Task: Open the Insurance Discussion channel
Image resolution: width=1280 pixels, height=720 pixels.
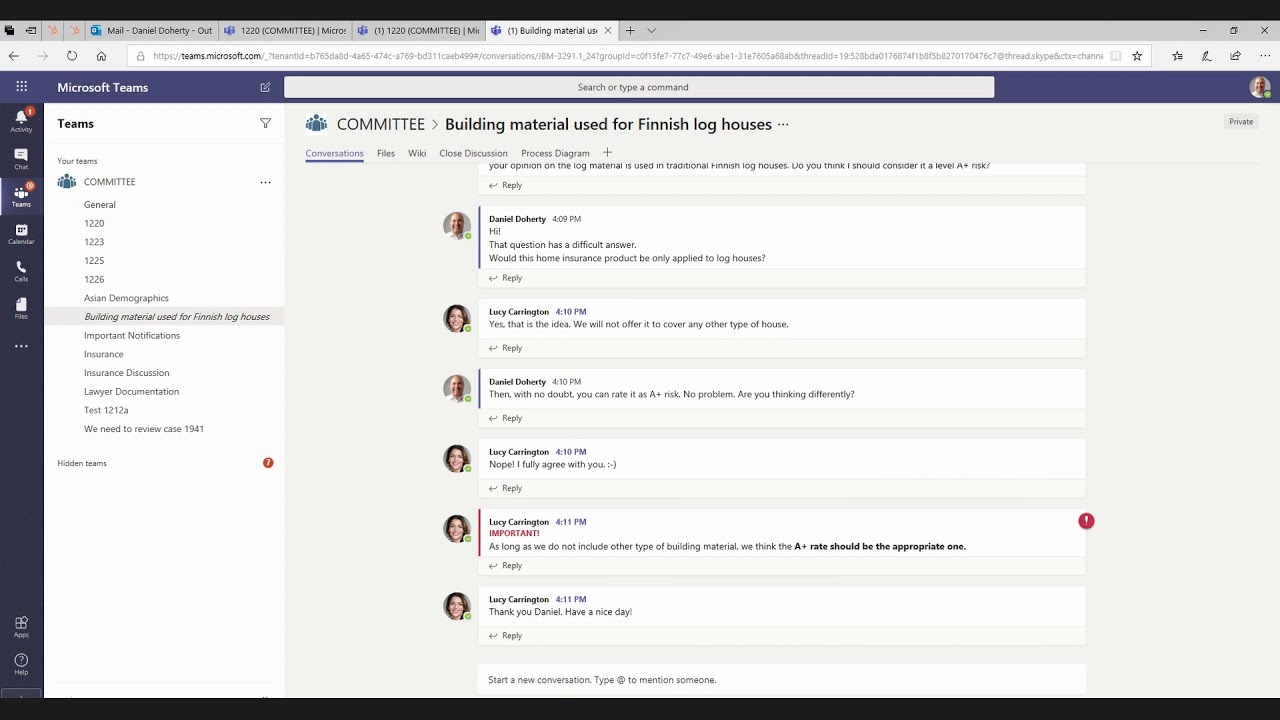Action: (x=126, y=373)
